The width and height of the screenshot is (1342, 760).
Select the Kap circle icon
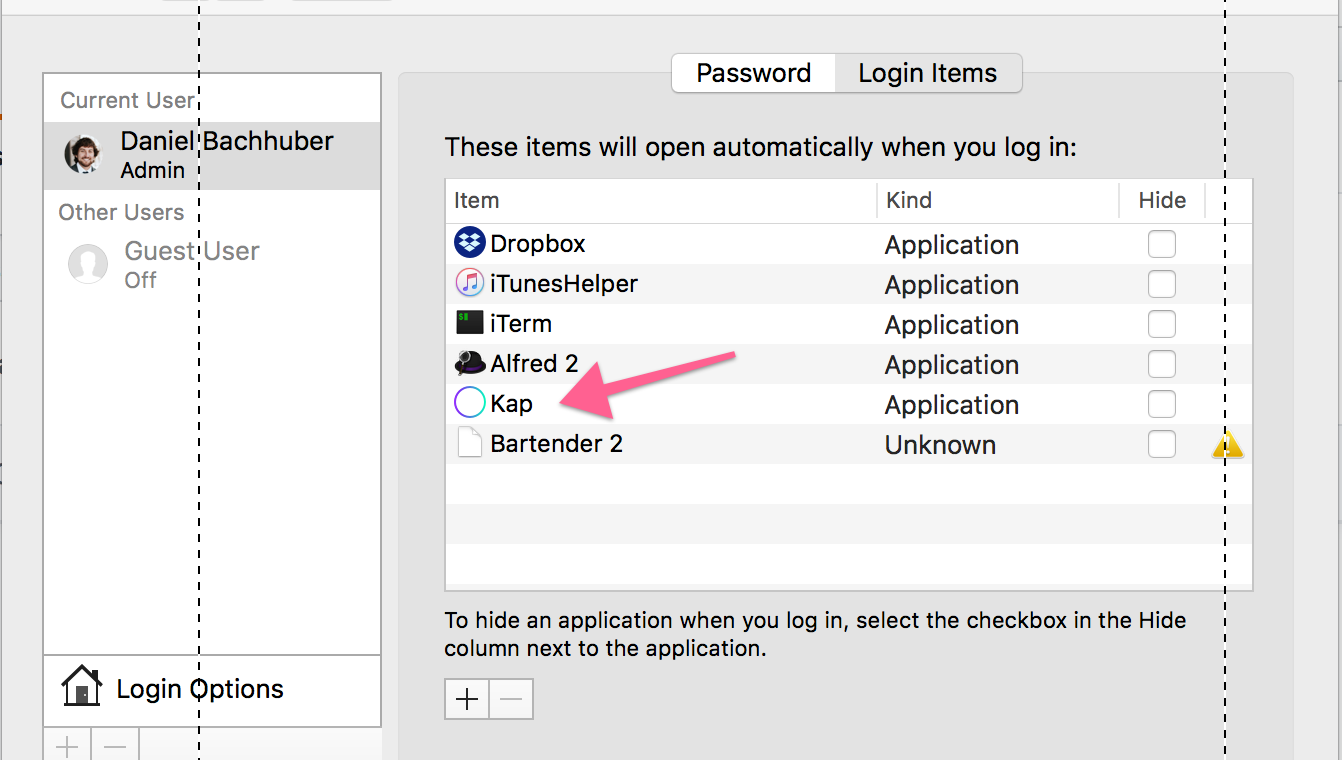click(470, 403)
